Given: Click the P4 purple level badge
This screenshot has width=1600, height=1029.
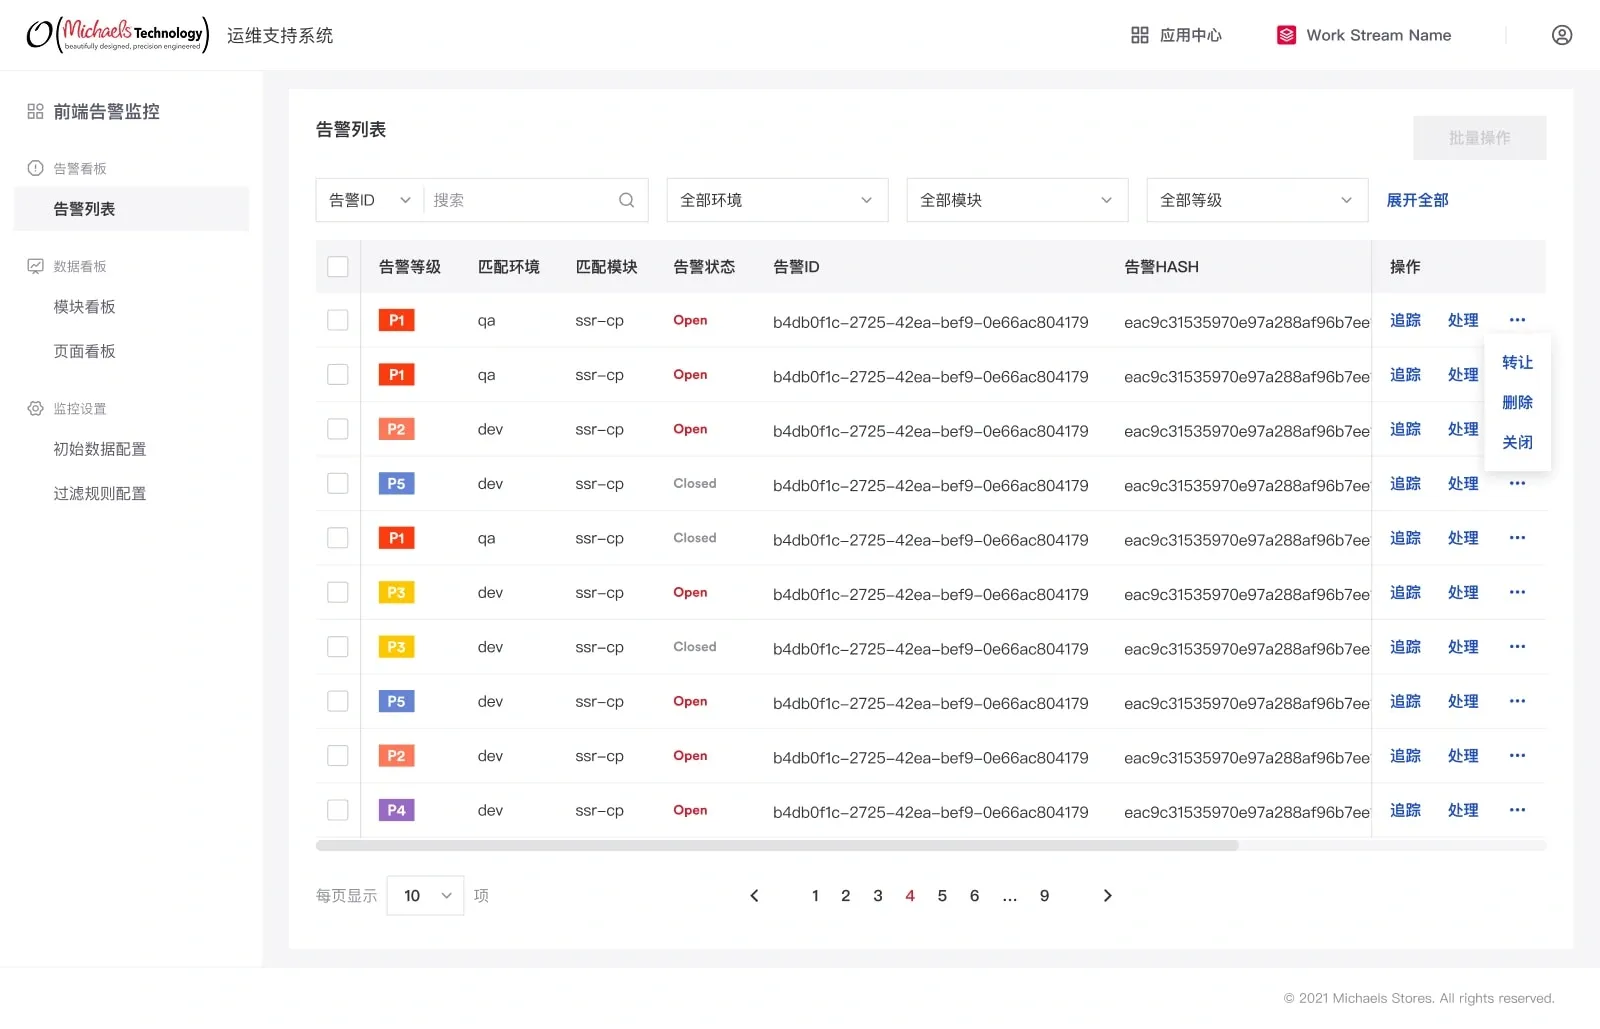Looking at the screenshot, I should (x=396, y=810).
